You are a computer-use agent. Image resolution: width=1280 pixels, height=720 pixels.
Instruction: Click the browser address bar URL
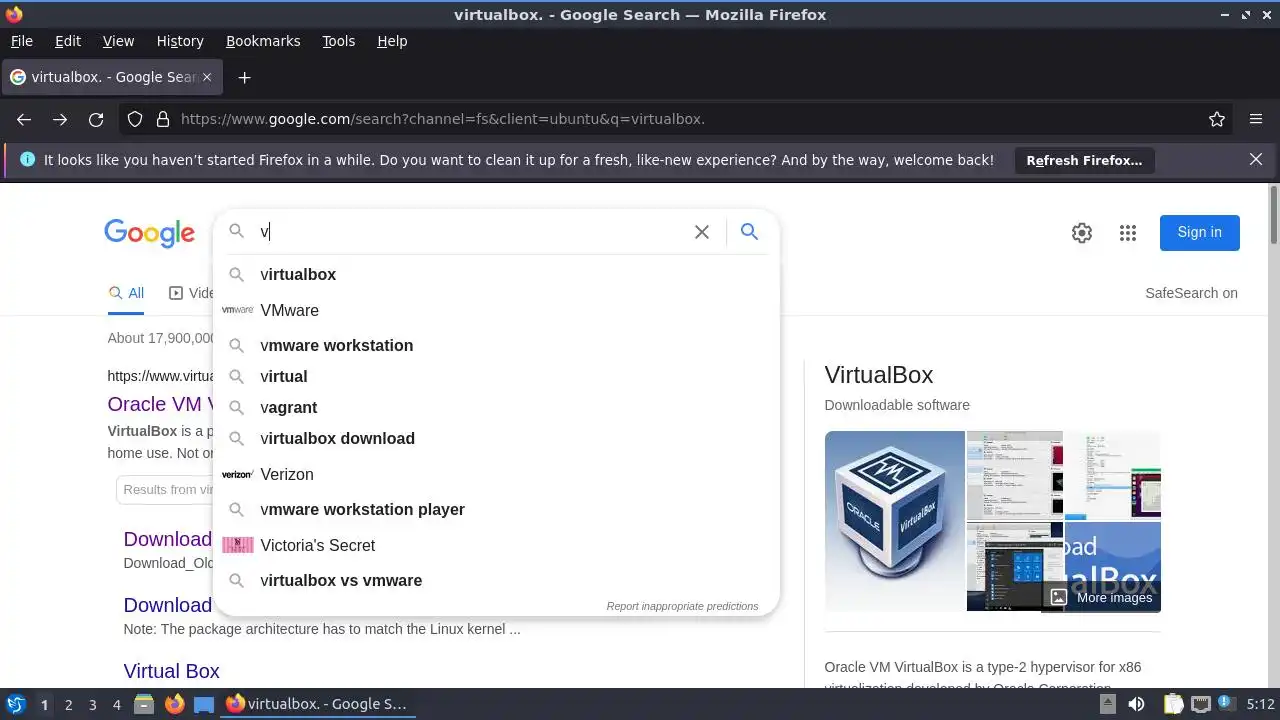coord(443,119)
